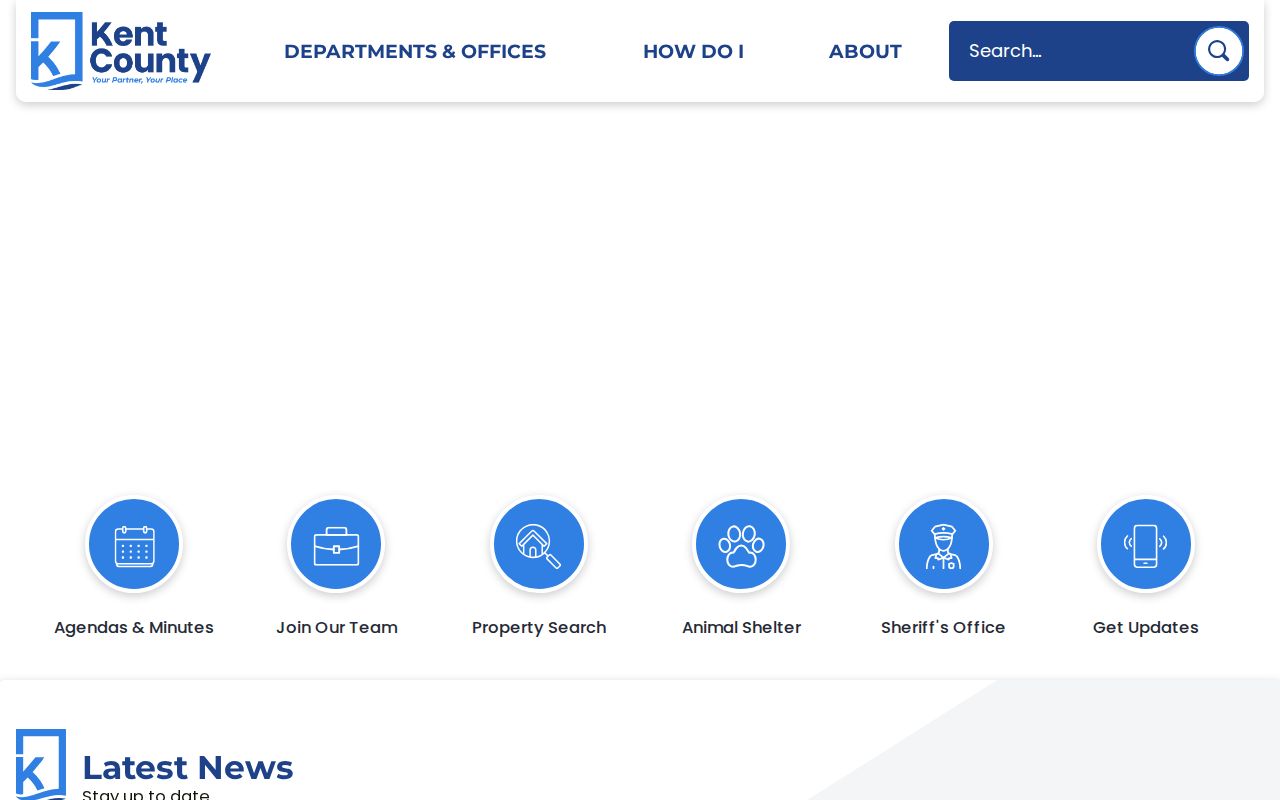
Task: Select the Animal Shelter paw icon
Action: point(741,545)
